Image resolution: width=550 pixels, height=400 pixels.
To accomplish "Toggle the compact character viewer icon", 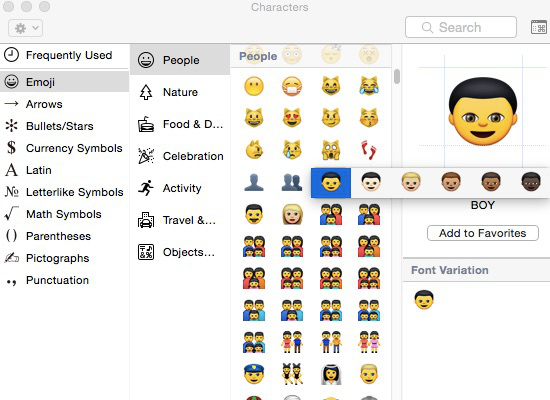I will (538, 27).
